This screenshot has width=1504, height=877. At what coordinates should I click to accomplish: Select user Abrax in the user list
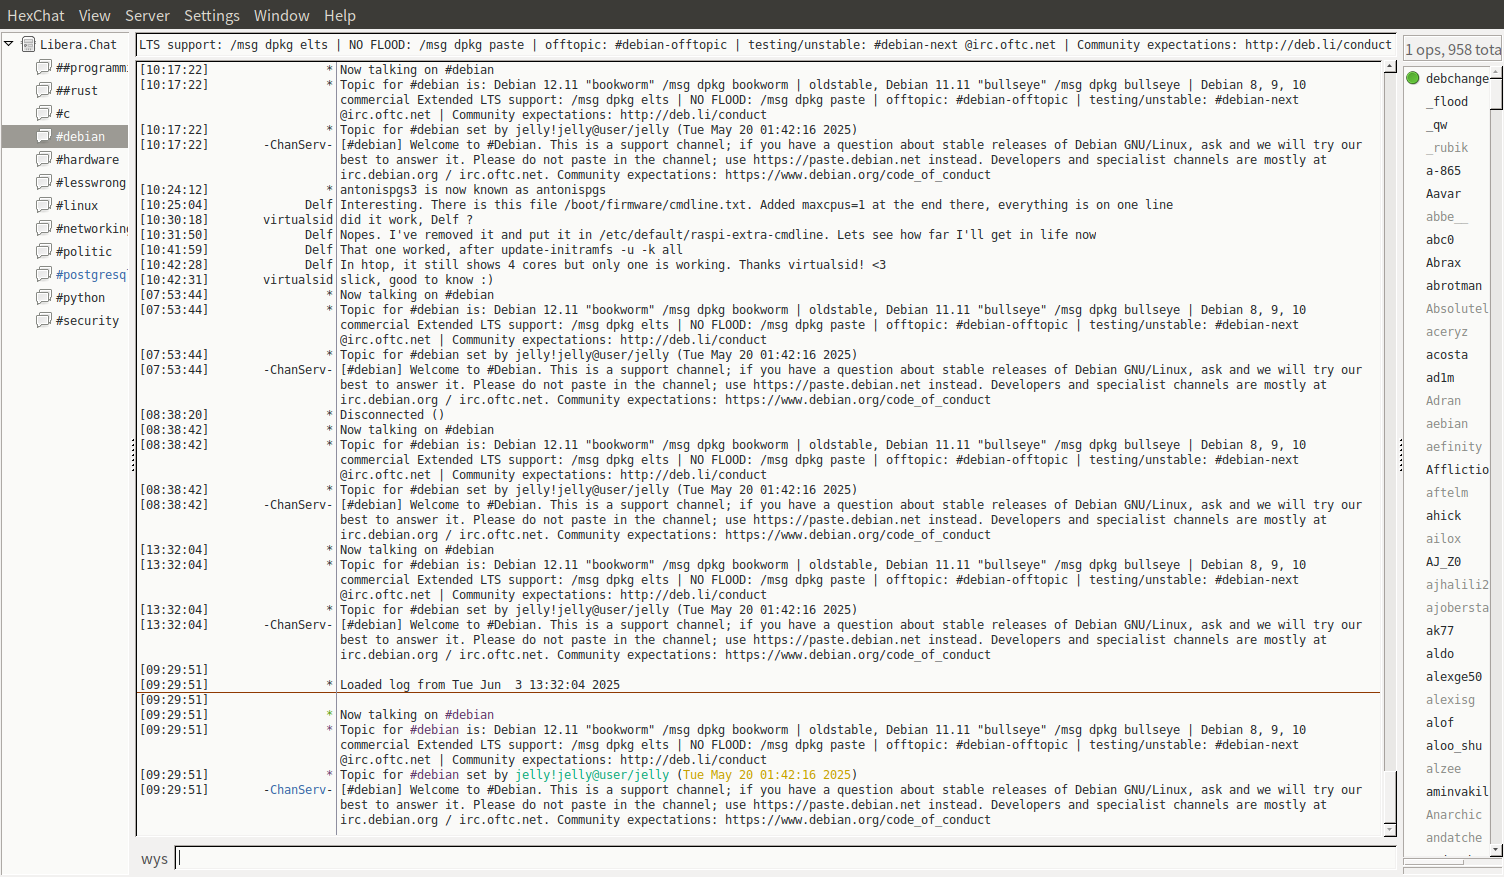click(1443, 262)
